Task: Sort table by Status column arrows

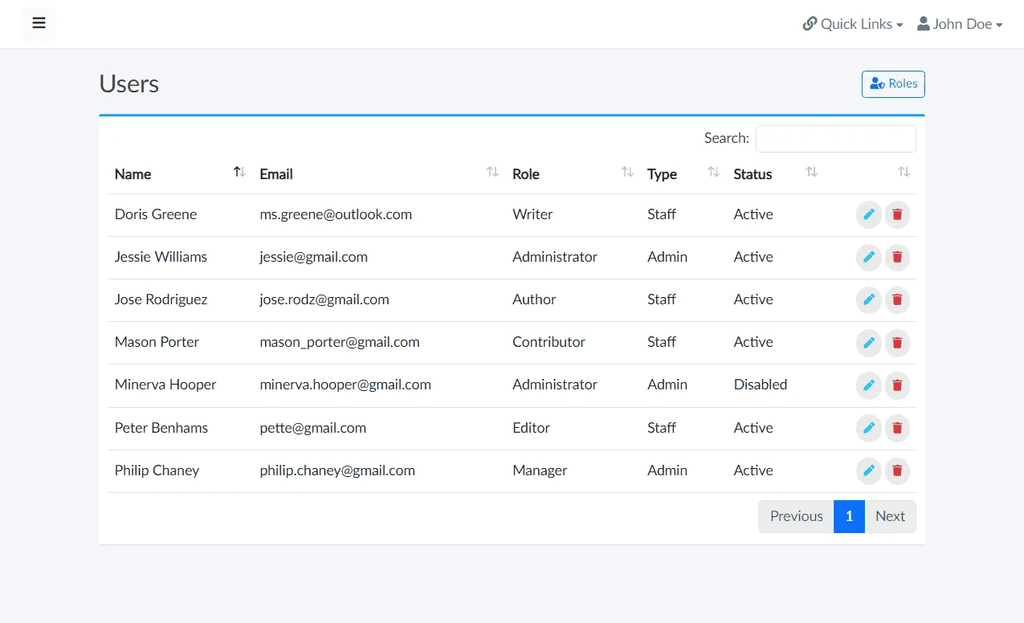Action: (x=811, y=172)
